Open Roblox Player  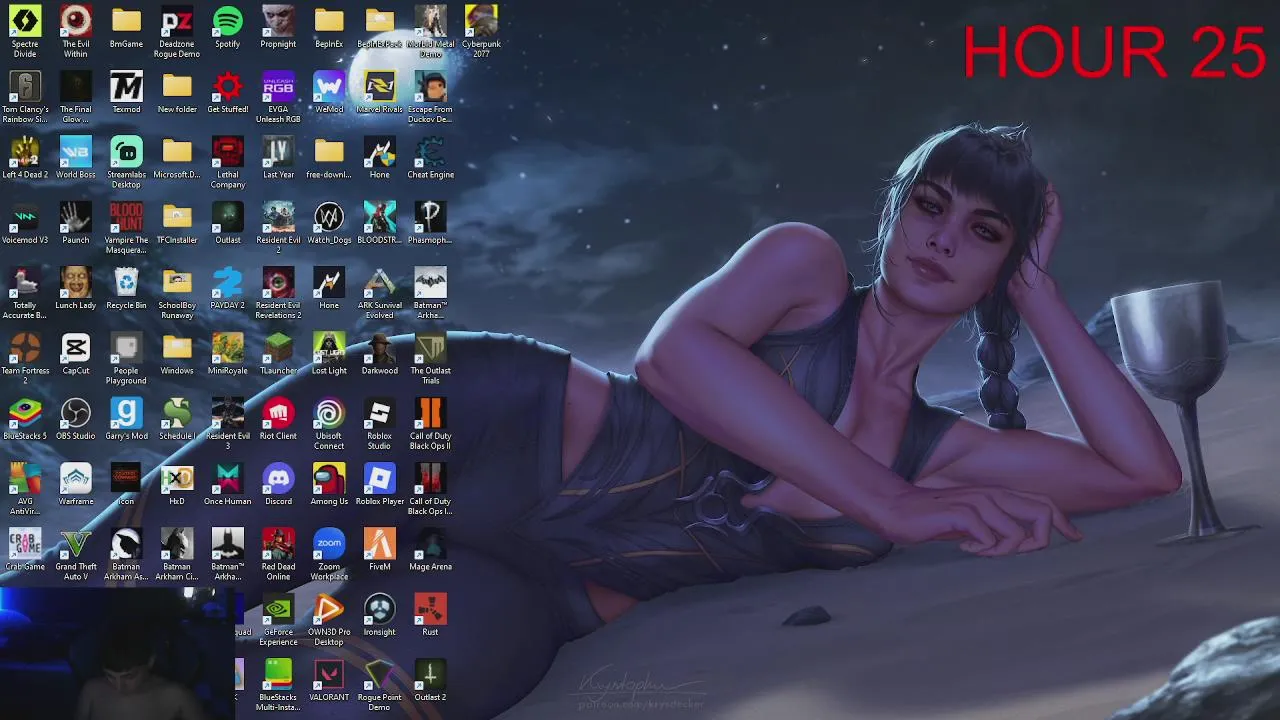pyautogui.click(x=380, y=479)
